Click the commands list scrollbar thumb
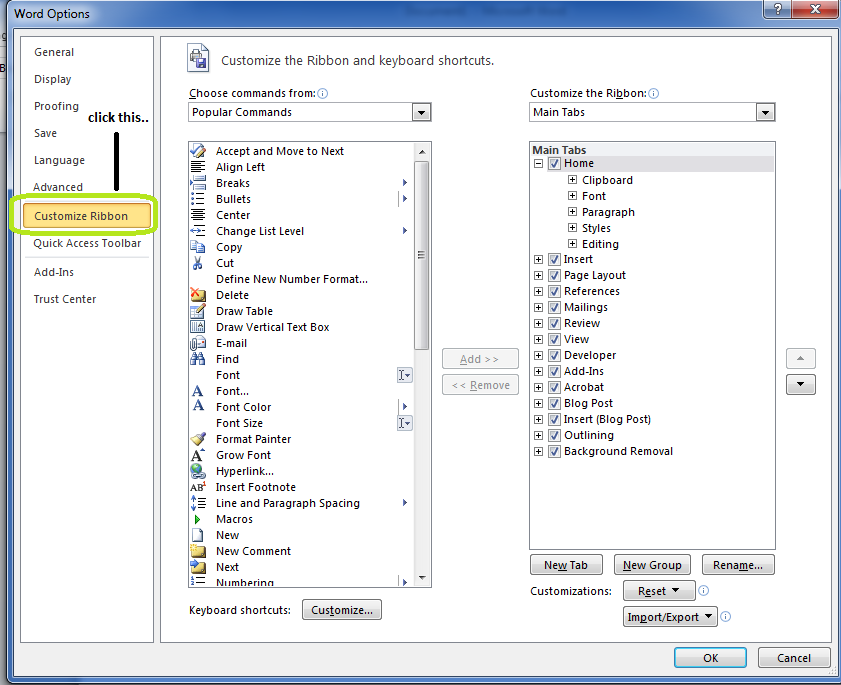 click(422, 255)
